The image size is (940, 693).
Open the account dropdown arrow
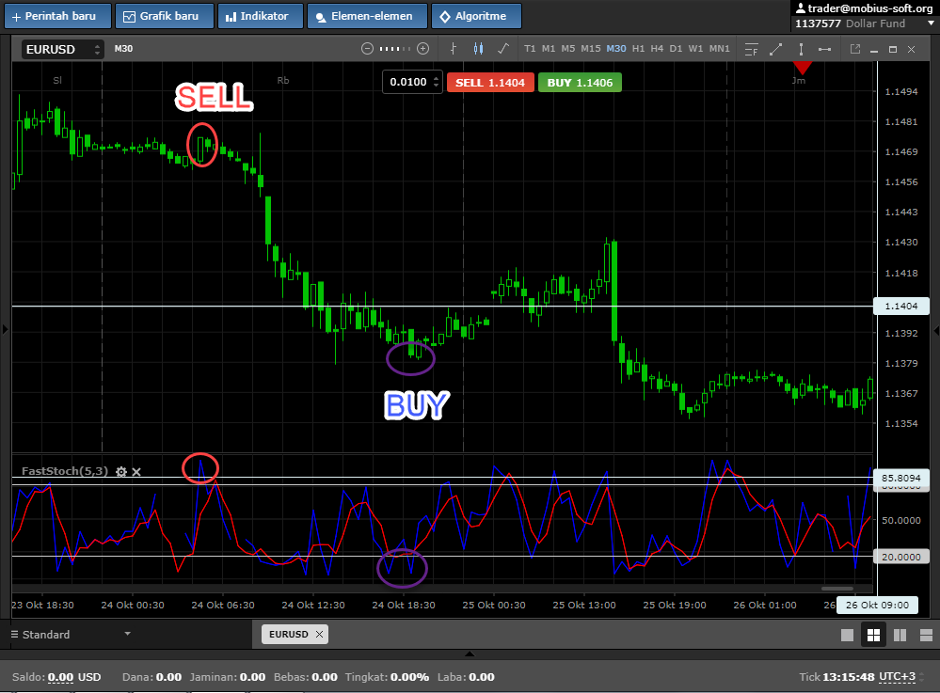click(931, 23)
